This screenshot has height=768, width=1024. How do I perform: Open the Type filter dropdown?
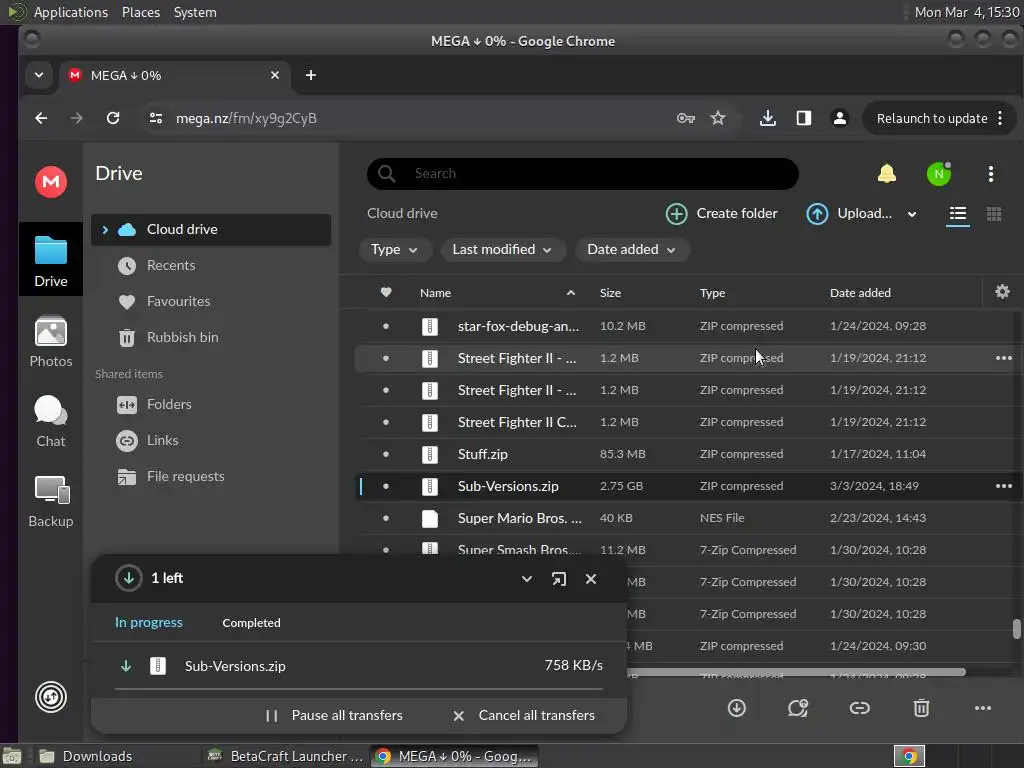tap(394, 249)
